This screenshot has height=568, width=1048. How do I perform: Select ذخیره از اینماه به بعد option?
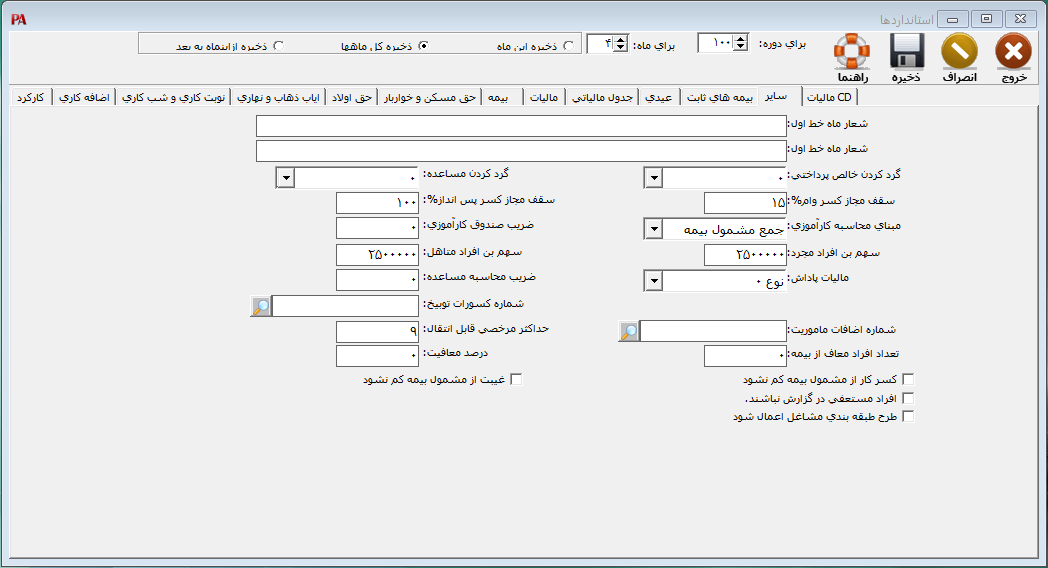(x=278, y=45)
